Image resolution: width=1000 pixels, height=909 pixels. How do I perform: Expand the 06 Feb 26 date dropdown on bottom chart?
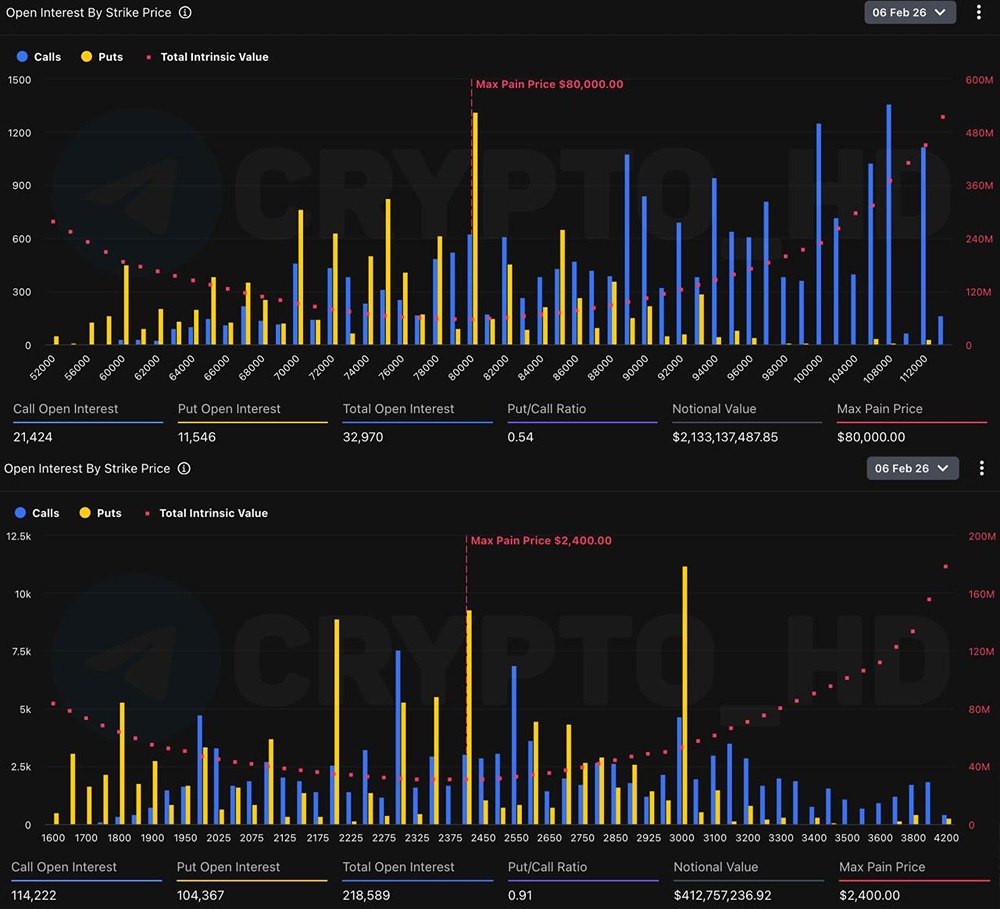912,468
